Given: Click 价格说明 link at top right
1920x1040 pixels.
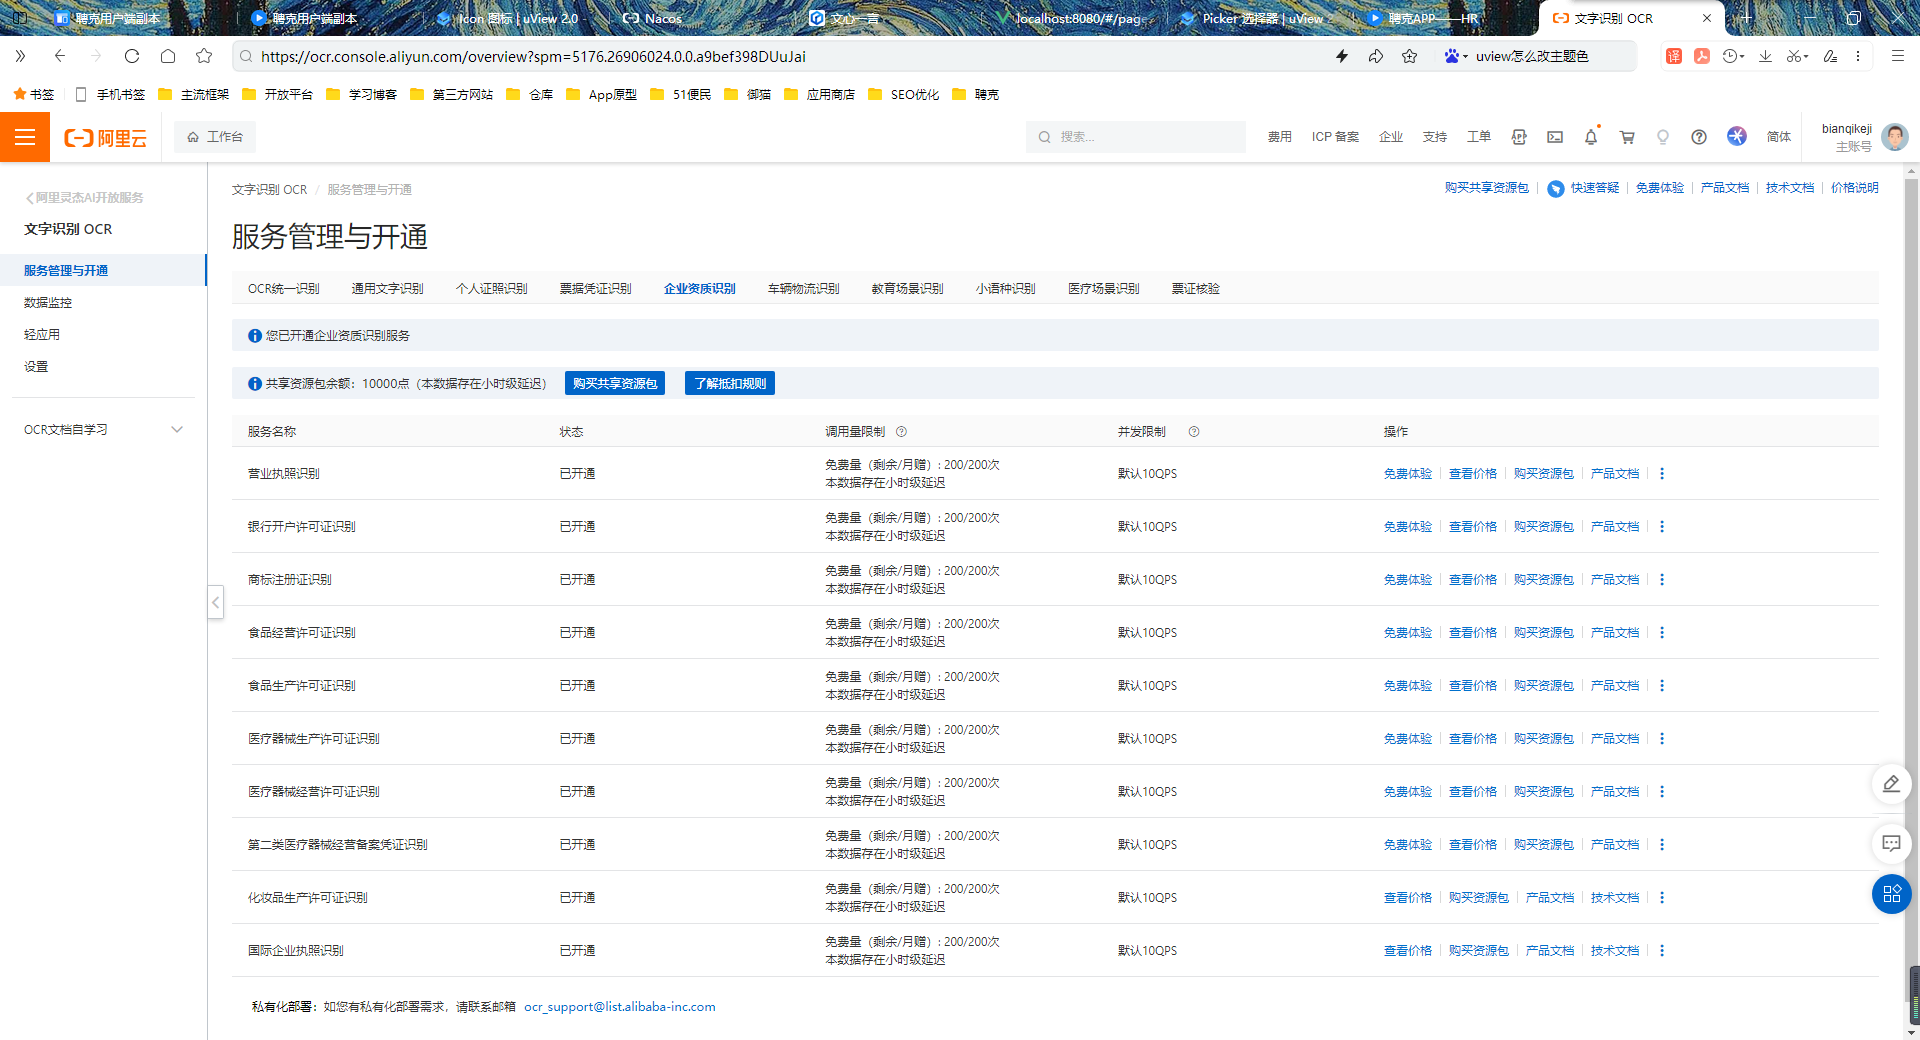Looking at the screenshot, I should click(x=1855, y=188).
